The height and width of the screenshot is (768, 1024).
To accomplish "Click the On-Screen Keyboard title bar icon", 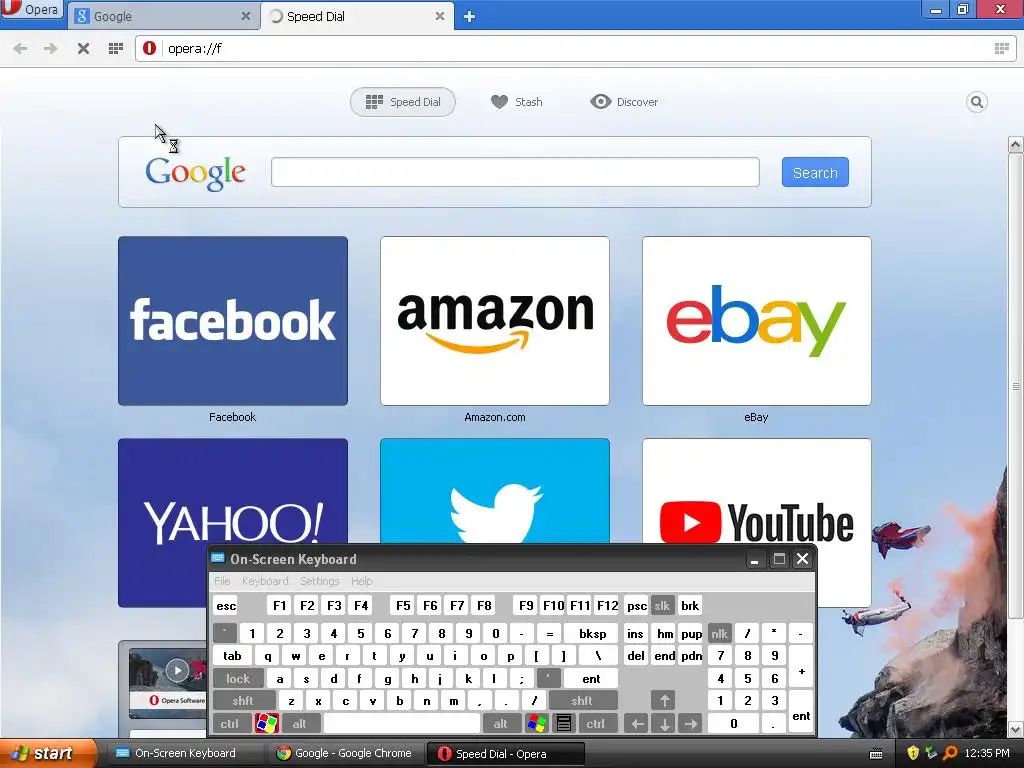I will [218, 558].
